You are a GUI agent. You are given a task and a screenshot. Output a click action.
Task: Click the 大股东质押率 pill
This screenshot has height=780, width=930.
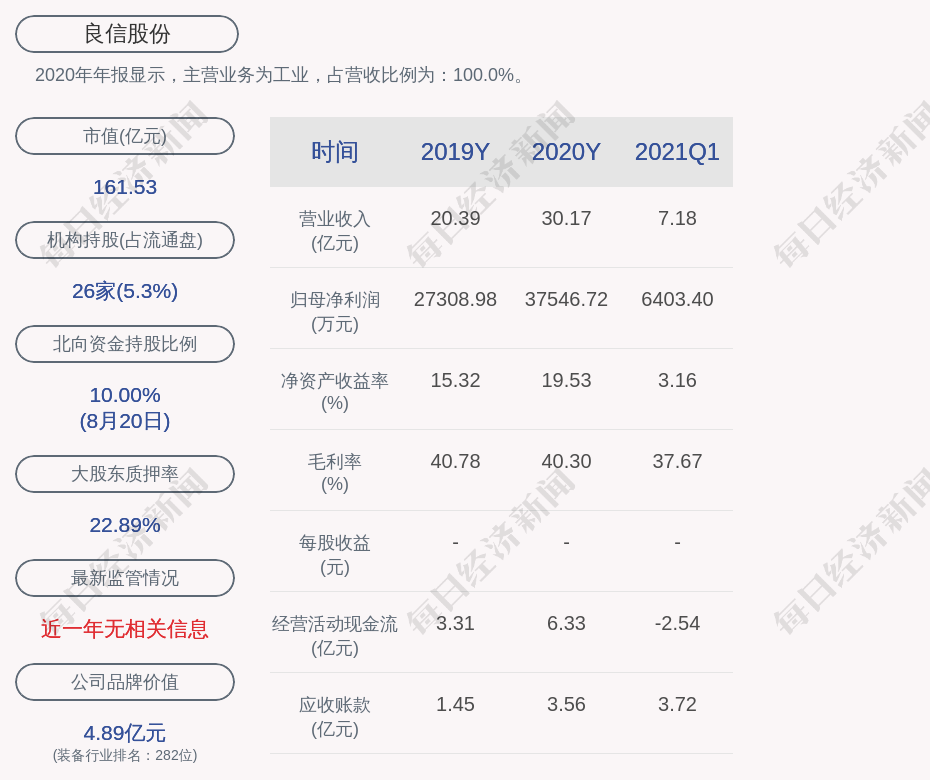pos(125,474)
